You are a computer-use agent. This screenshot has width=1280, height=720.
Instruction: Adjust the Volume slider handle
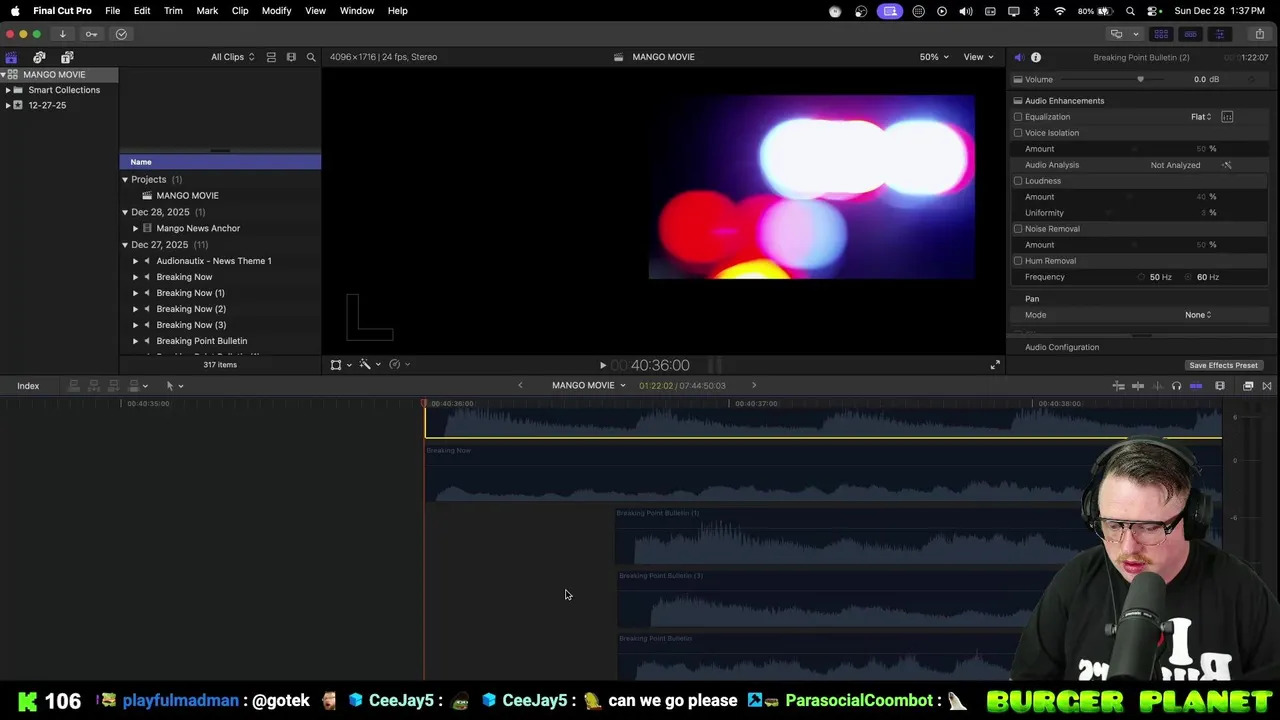1140,79
